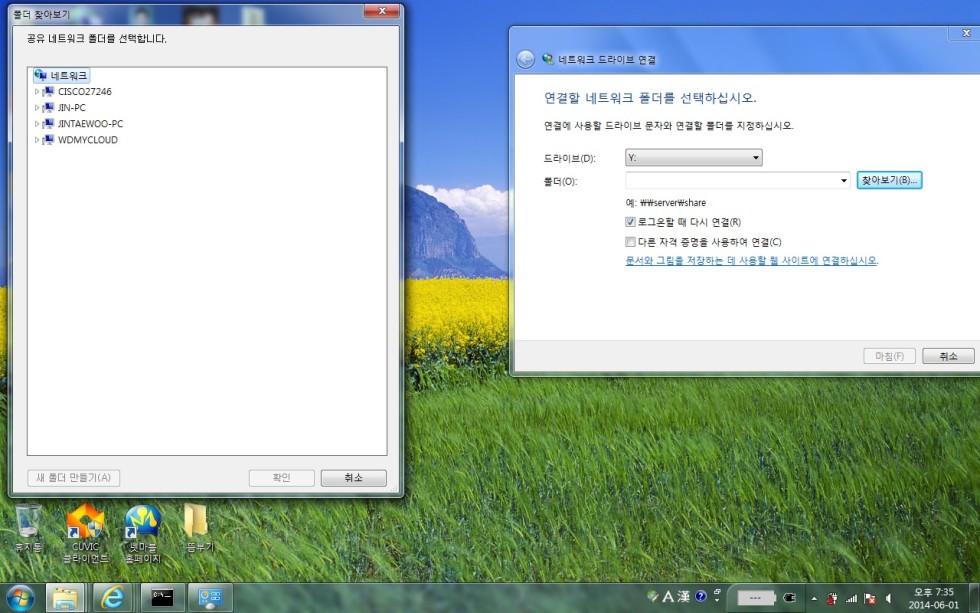The width and height of the screenshot is (980, 613).
Task: Select JINTAEWOO-PC in the network tree
Action: (90, 124)
